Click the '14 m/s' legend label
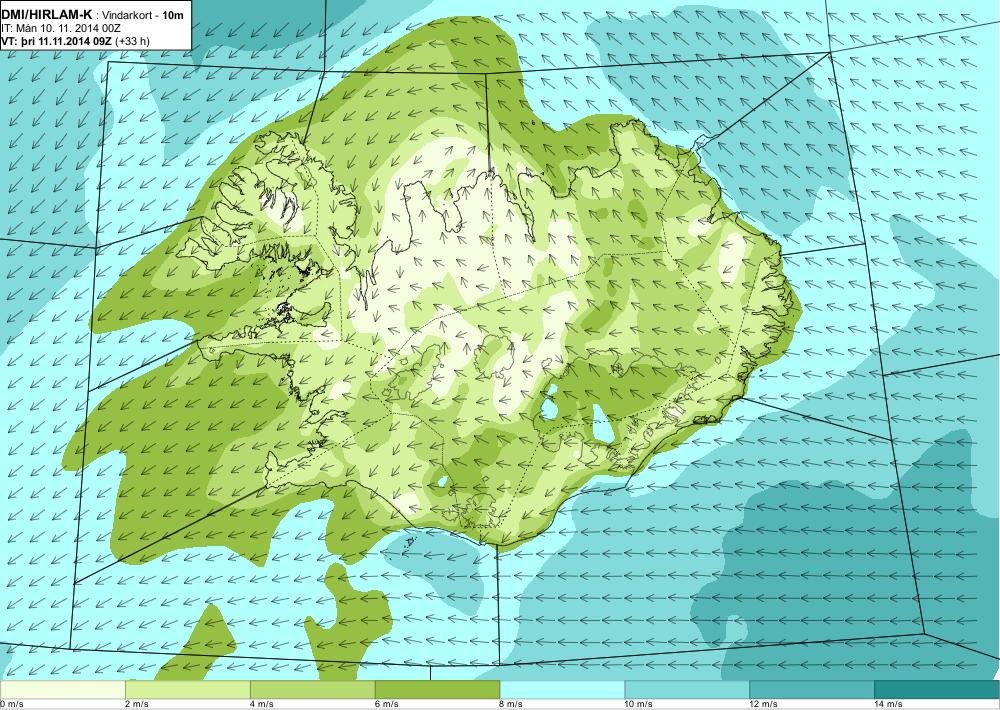 (888, 704)
